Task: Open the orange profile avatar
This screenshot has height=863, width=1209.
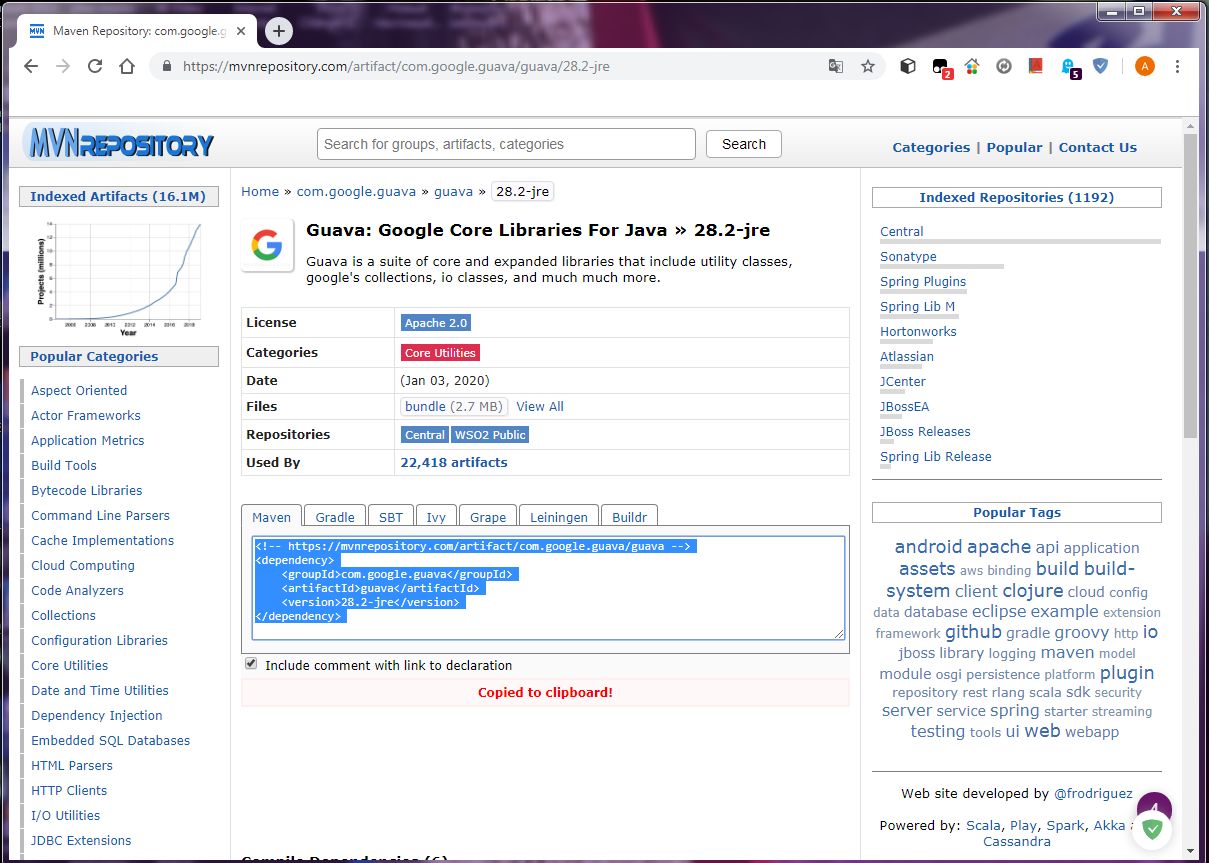Action: click(x=1145, y=66)
